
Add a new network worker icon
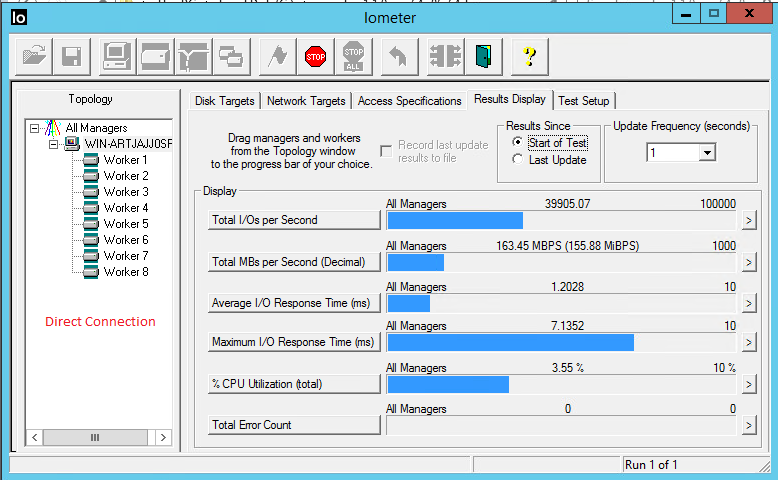click(x=194, y=57)
